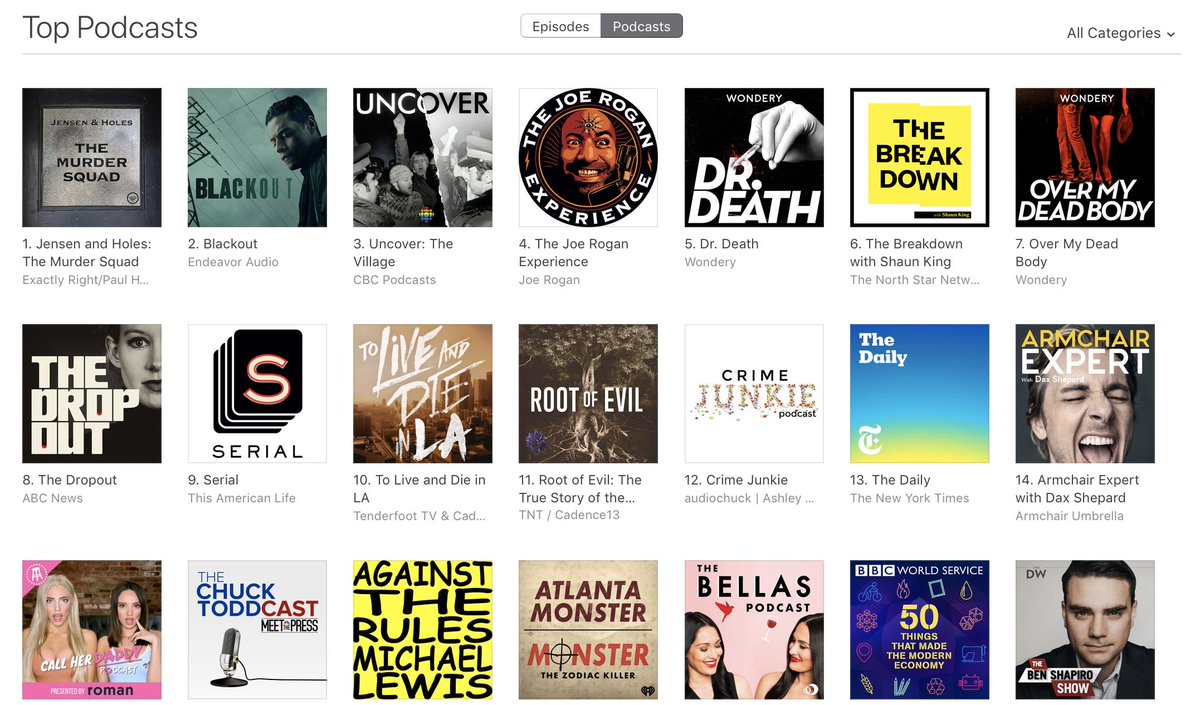Screen dimensions: 1200x705
Task: Click publisher 'Tenderfoot TV & Cad...'
Action: [x=419, y=516]
